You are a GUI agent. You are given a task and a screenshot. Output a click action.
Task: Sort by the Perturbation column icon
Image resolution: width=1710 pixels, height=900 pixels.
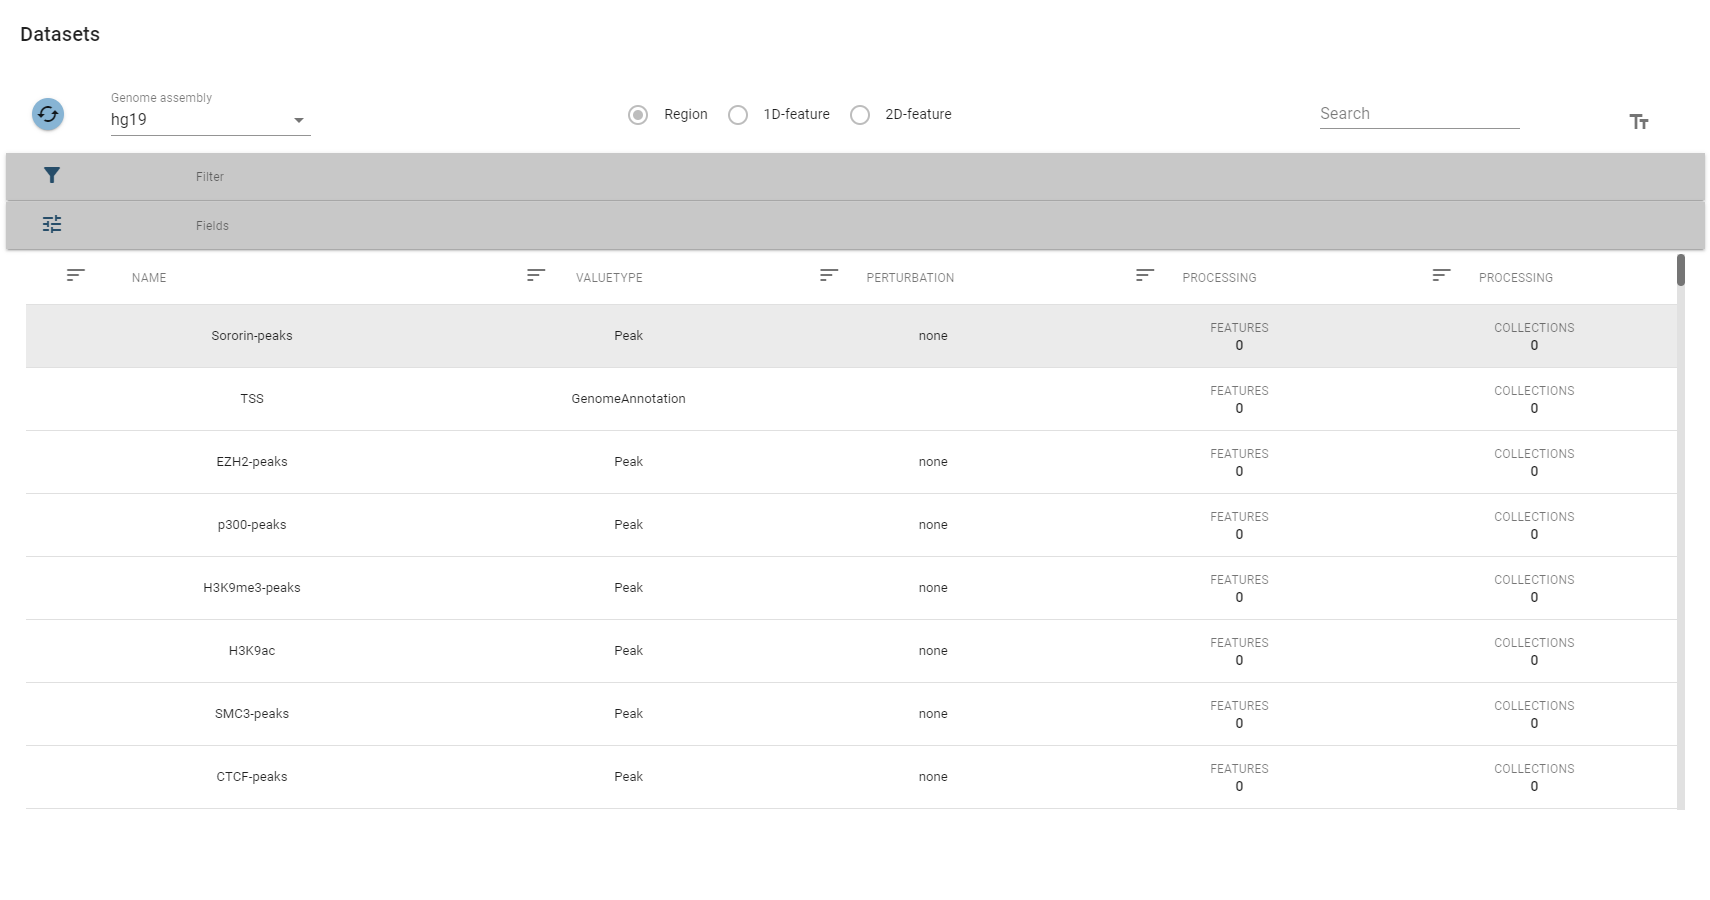829,275
